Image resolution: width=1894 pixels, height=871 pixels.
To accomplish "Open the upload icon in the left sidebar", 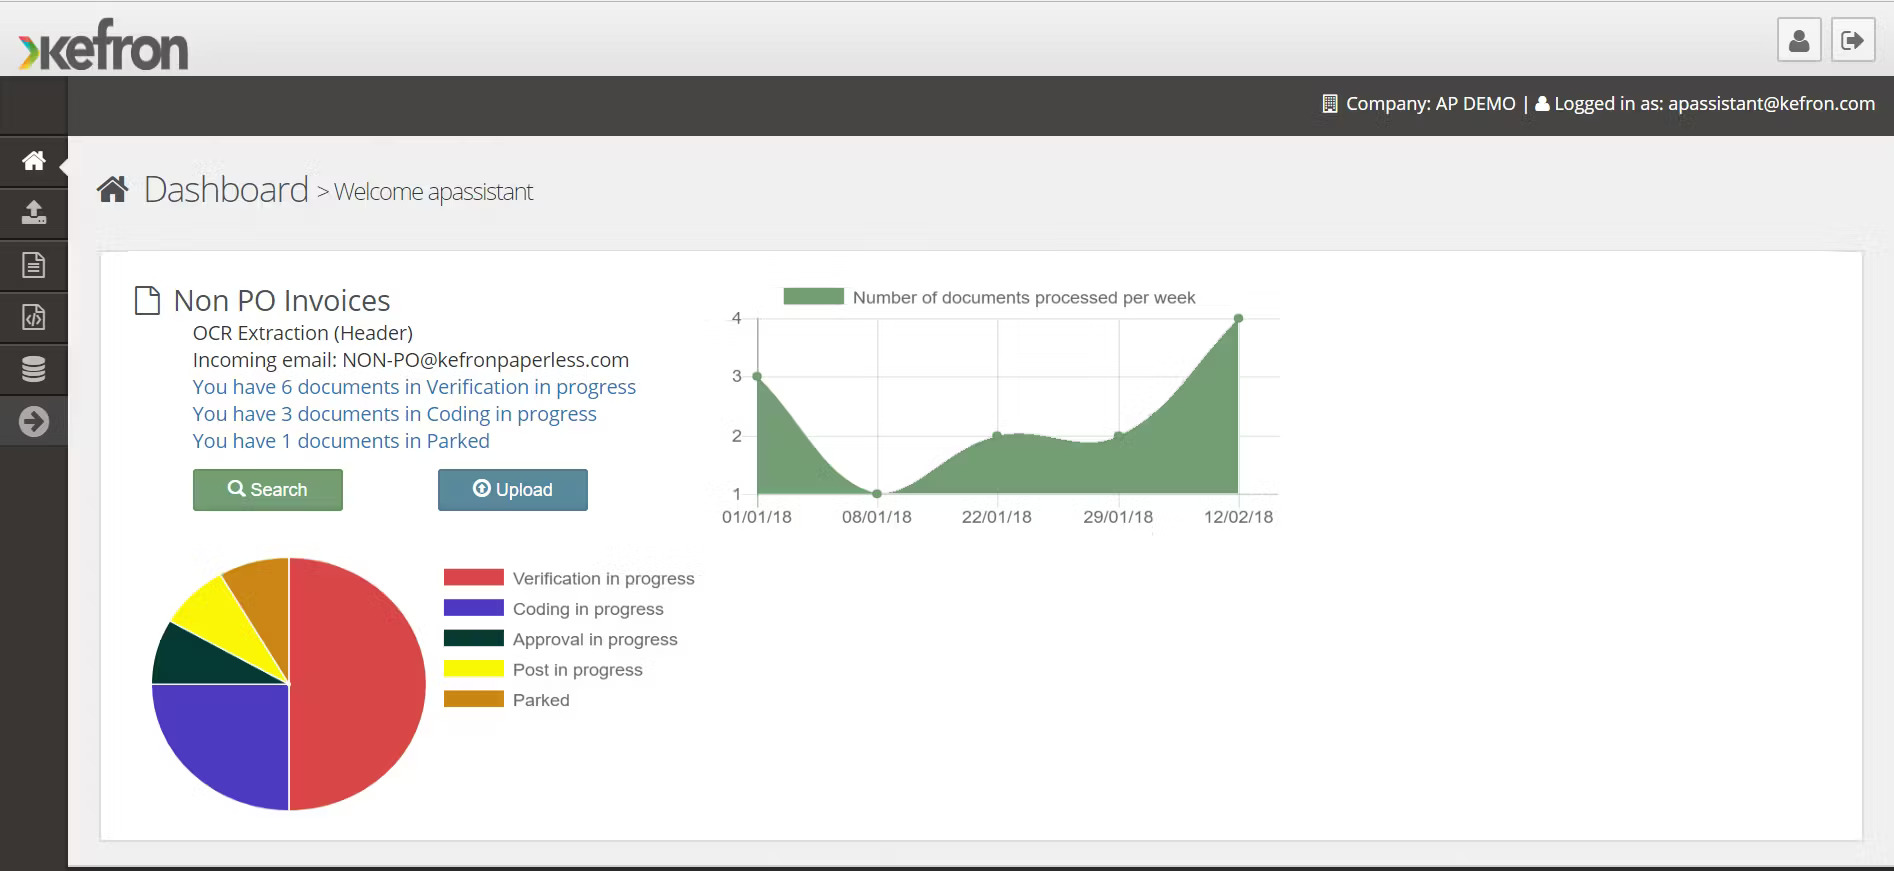I will click(33, 213).
